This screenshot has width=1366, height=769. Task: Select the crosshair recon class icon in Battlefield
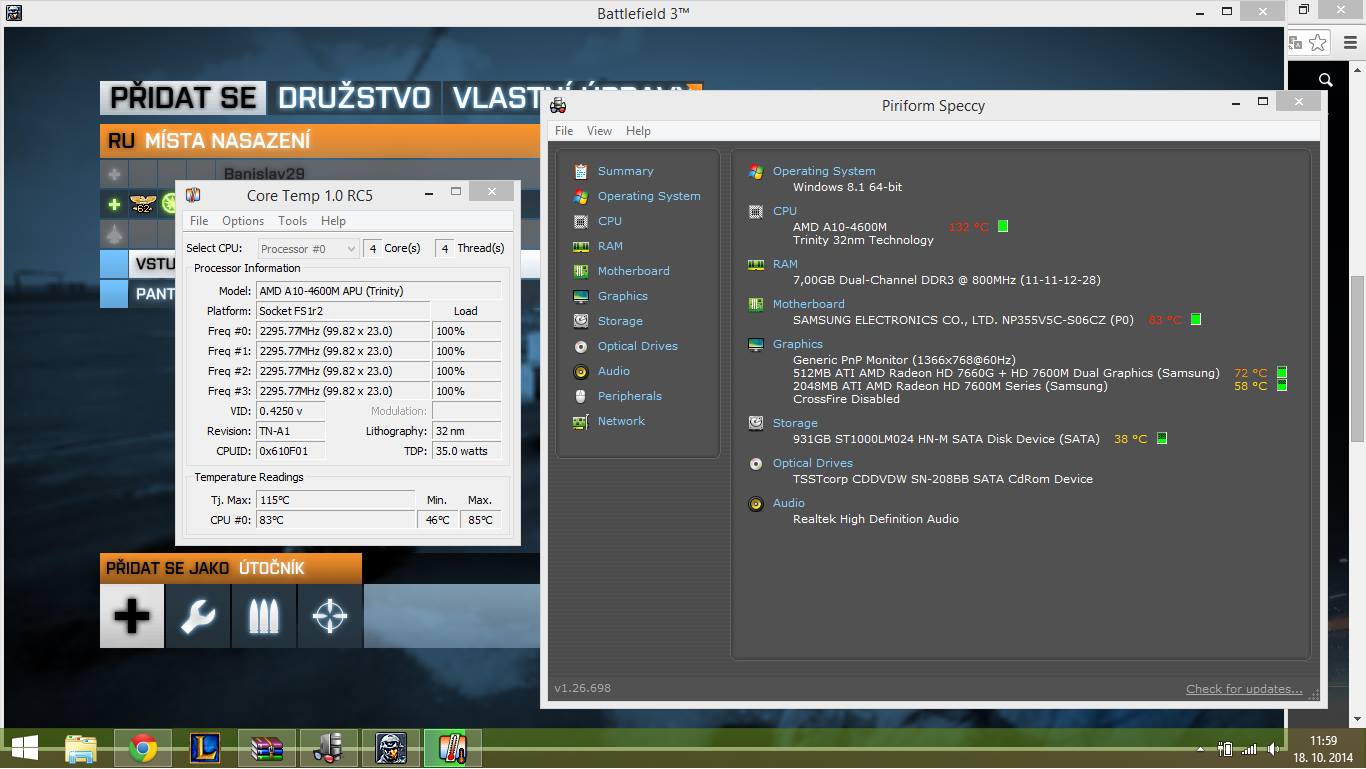[330, 616]
